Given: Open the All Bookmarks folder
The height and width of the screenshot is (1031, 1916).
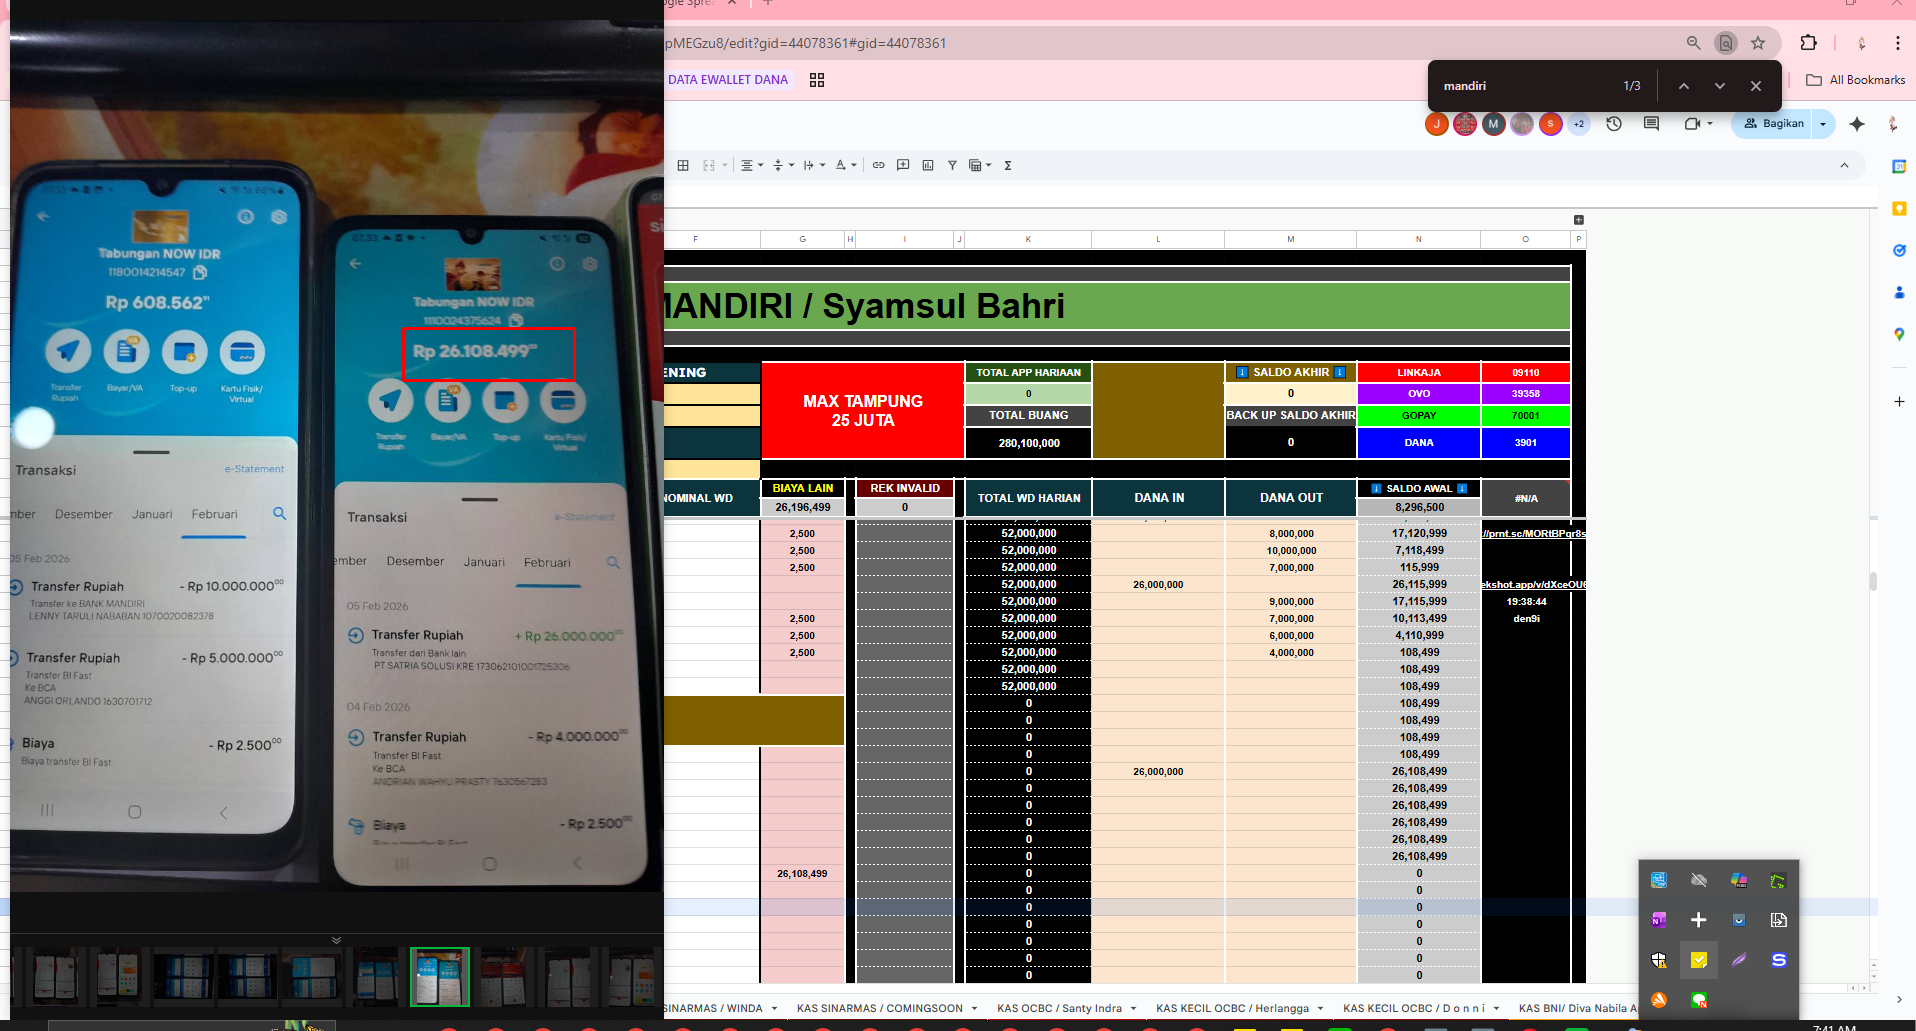Looking at the screenshot, I should [1856, 80].
